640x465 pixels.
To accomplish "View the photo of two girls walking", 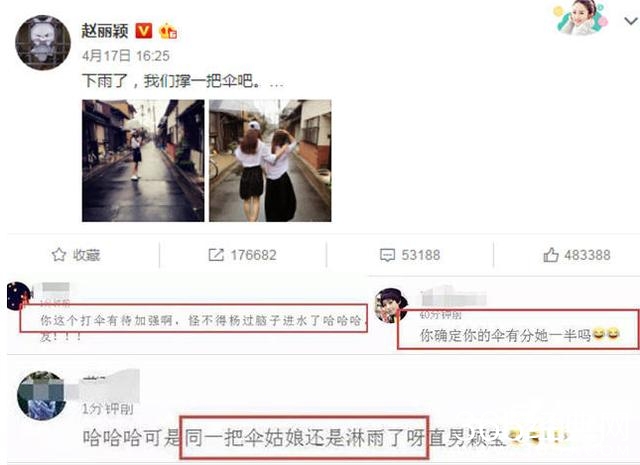I will (270, 160).
